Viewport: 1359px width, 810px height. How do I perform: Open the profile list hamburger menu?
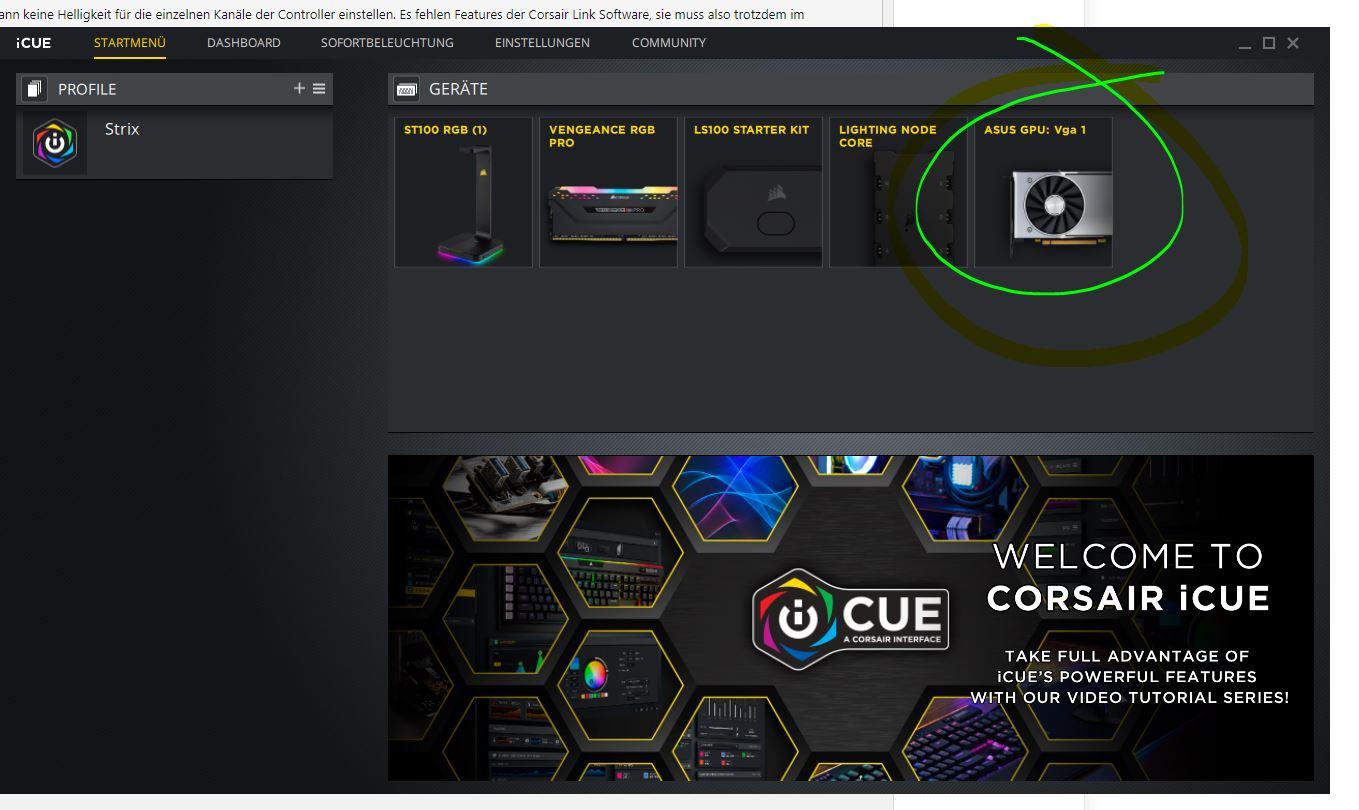[x=319, y=88]
